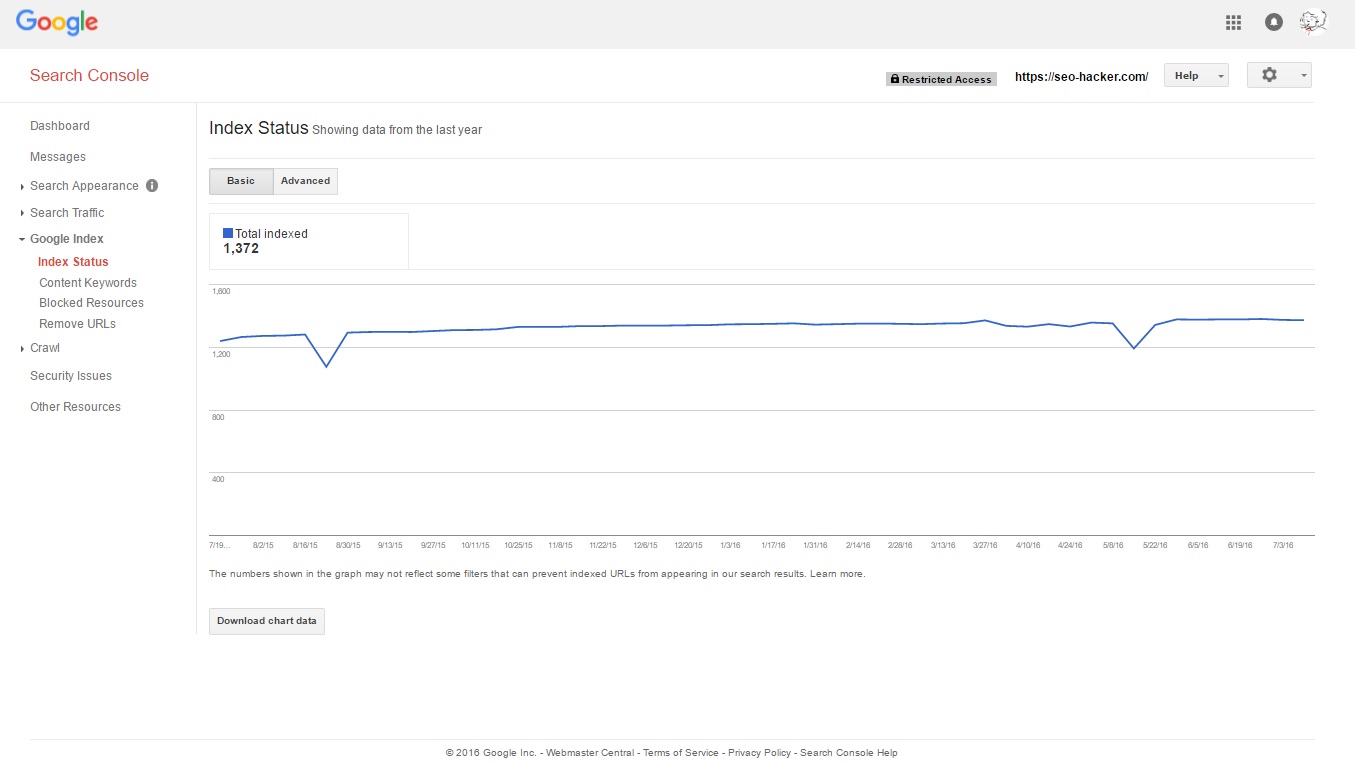Open the Learn more link
Image resolution: width=1355 pixels, height=763 pixels.
click(x=837, y=574)
